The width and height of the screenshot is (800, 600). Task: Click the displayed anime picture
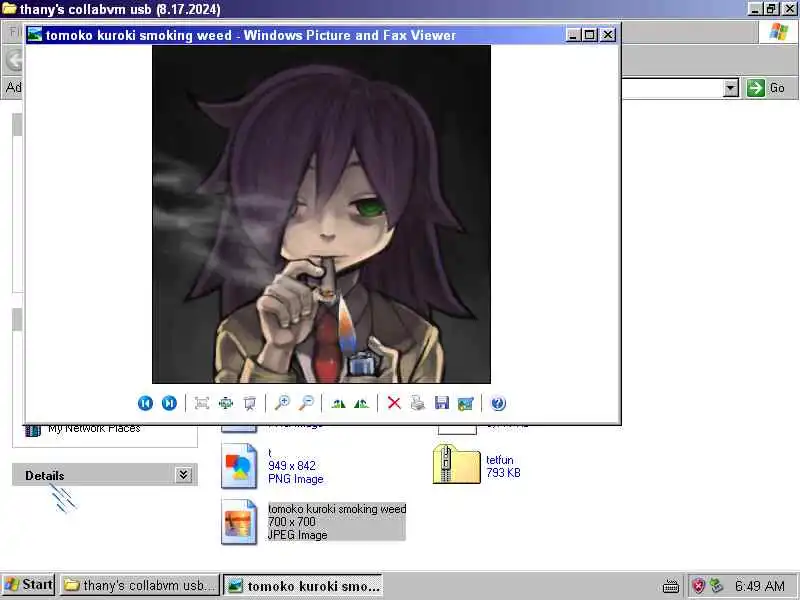click(321, 214)
